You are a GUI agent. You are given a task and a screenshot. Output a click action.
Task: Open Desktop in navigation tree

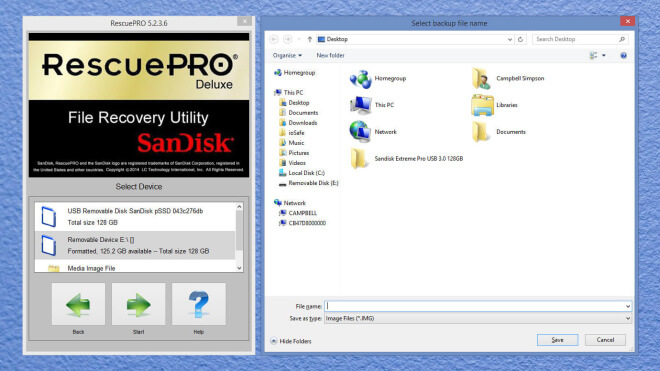(294, 103)
